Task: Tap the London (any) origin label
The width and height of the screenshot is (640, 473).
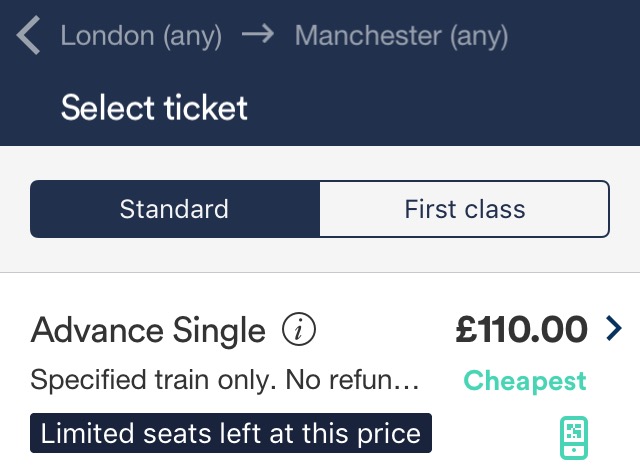Action: [x=141, y=37]
